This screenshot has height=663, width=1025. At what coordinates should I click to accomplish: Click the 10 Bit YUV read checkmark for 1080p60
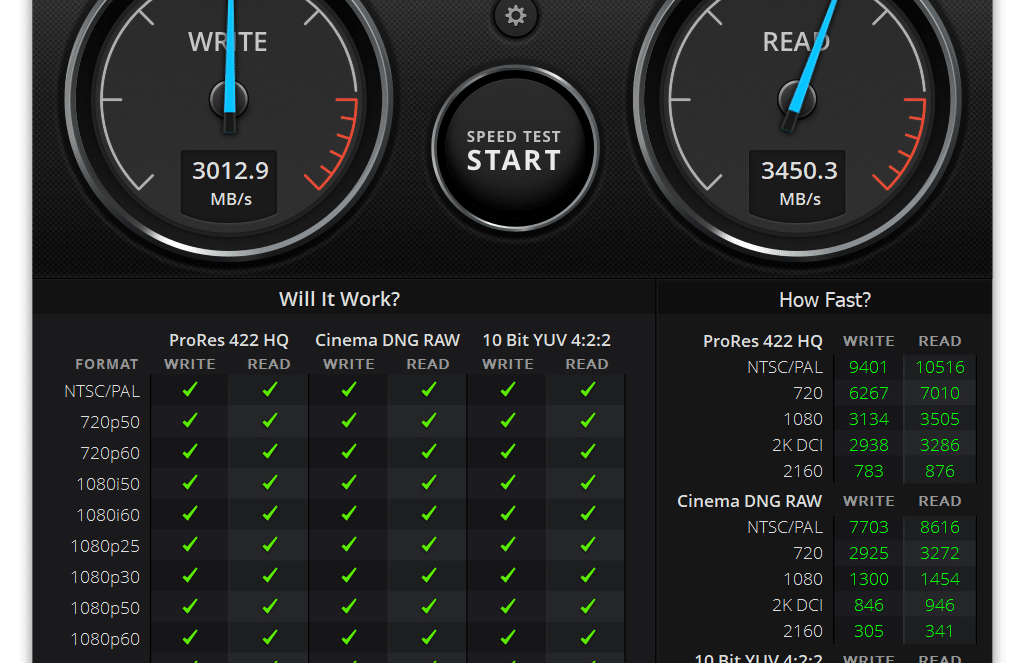click(x=588, y=638)
